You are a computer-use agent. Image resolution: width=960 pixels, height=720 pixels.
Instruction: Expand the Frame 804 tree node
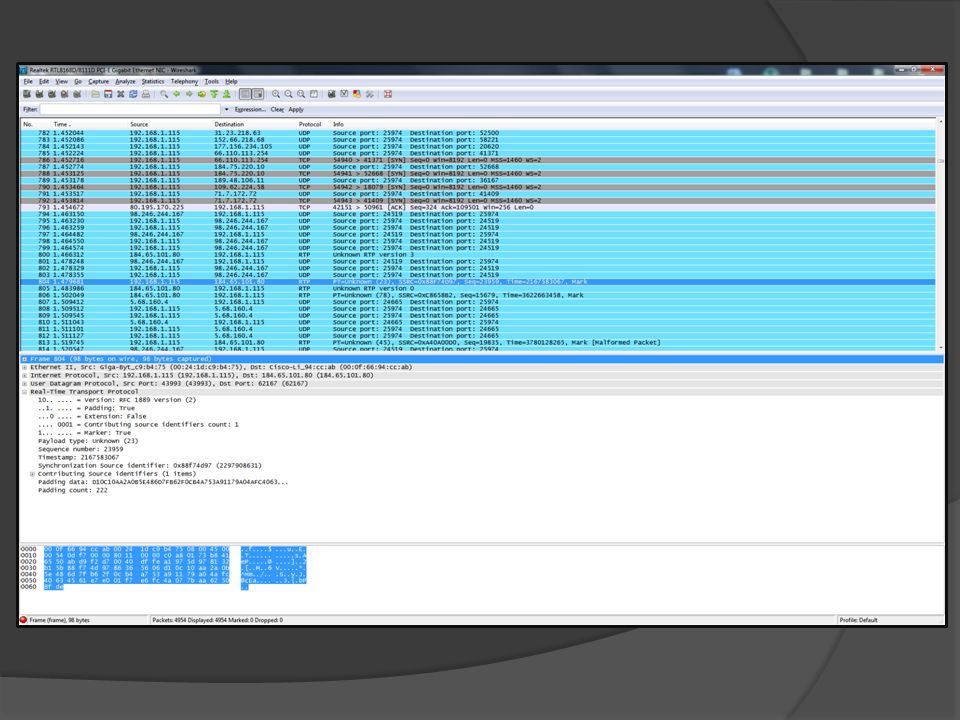coord(24,359)
